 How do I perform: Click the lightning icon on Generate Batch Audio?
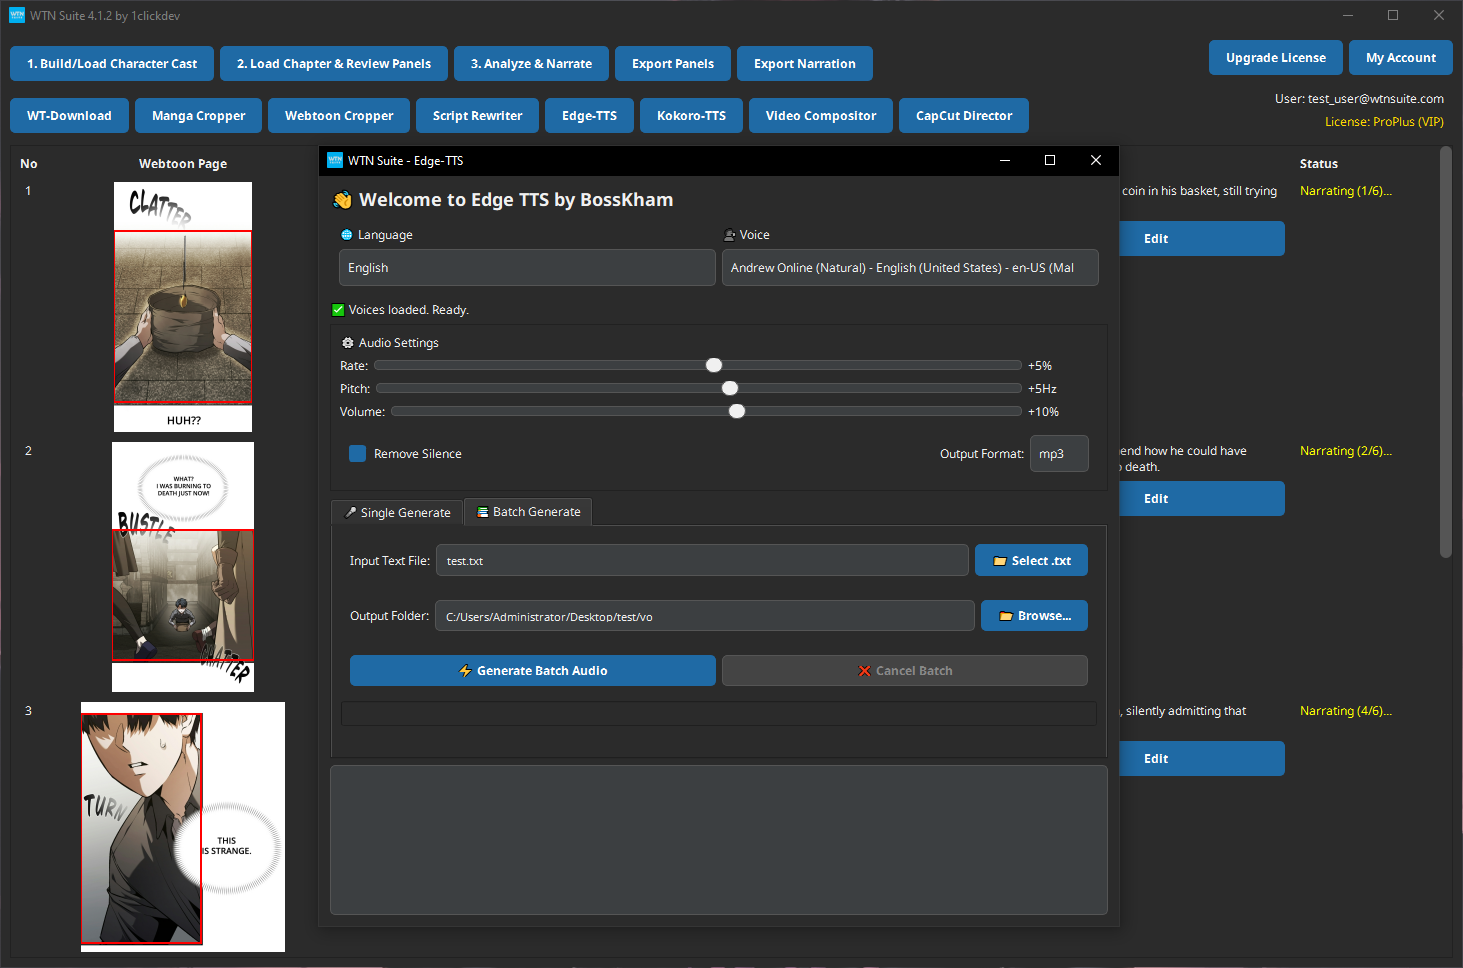[x=467, y=670]
